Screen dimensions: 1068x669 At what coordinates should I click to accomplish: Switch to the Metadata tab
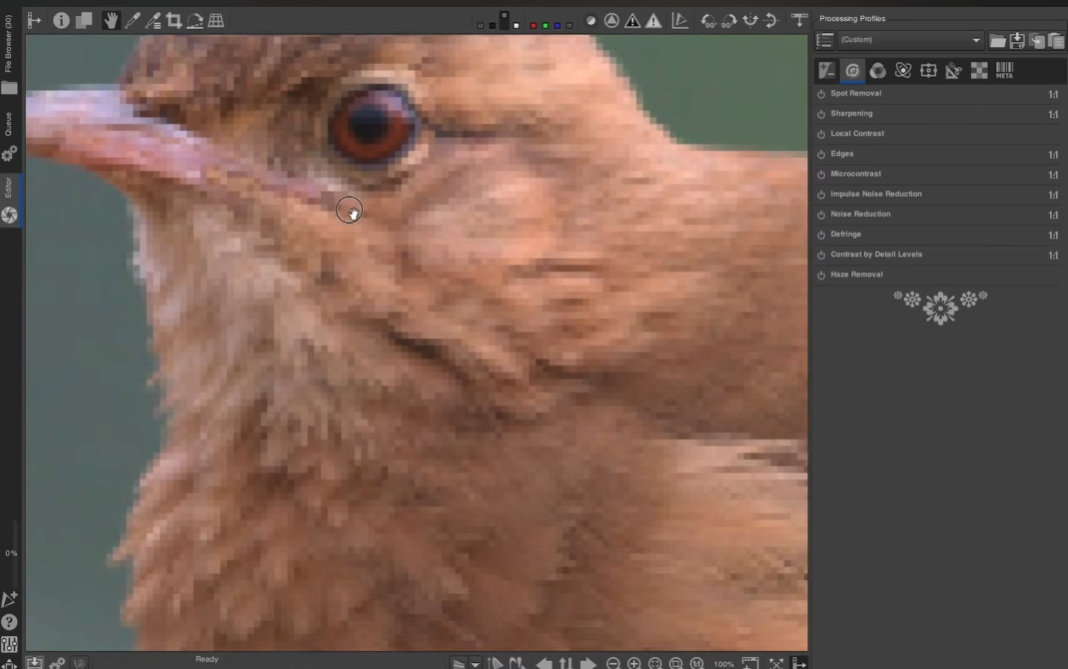click(x=1005, y=70)
